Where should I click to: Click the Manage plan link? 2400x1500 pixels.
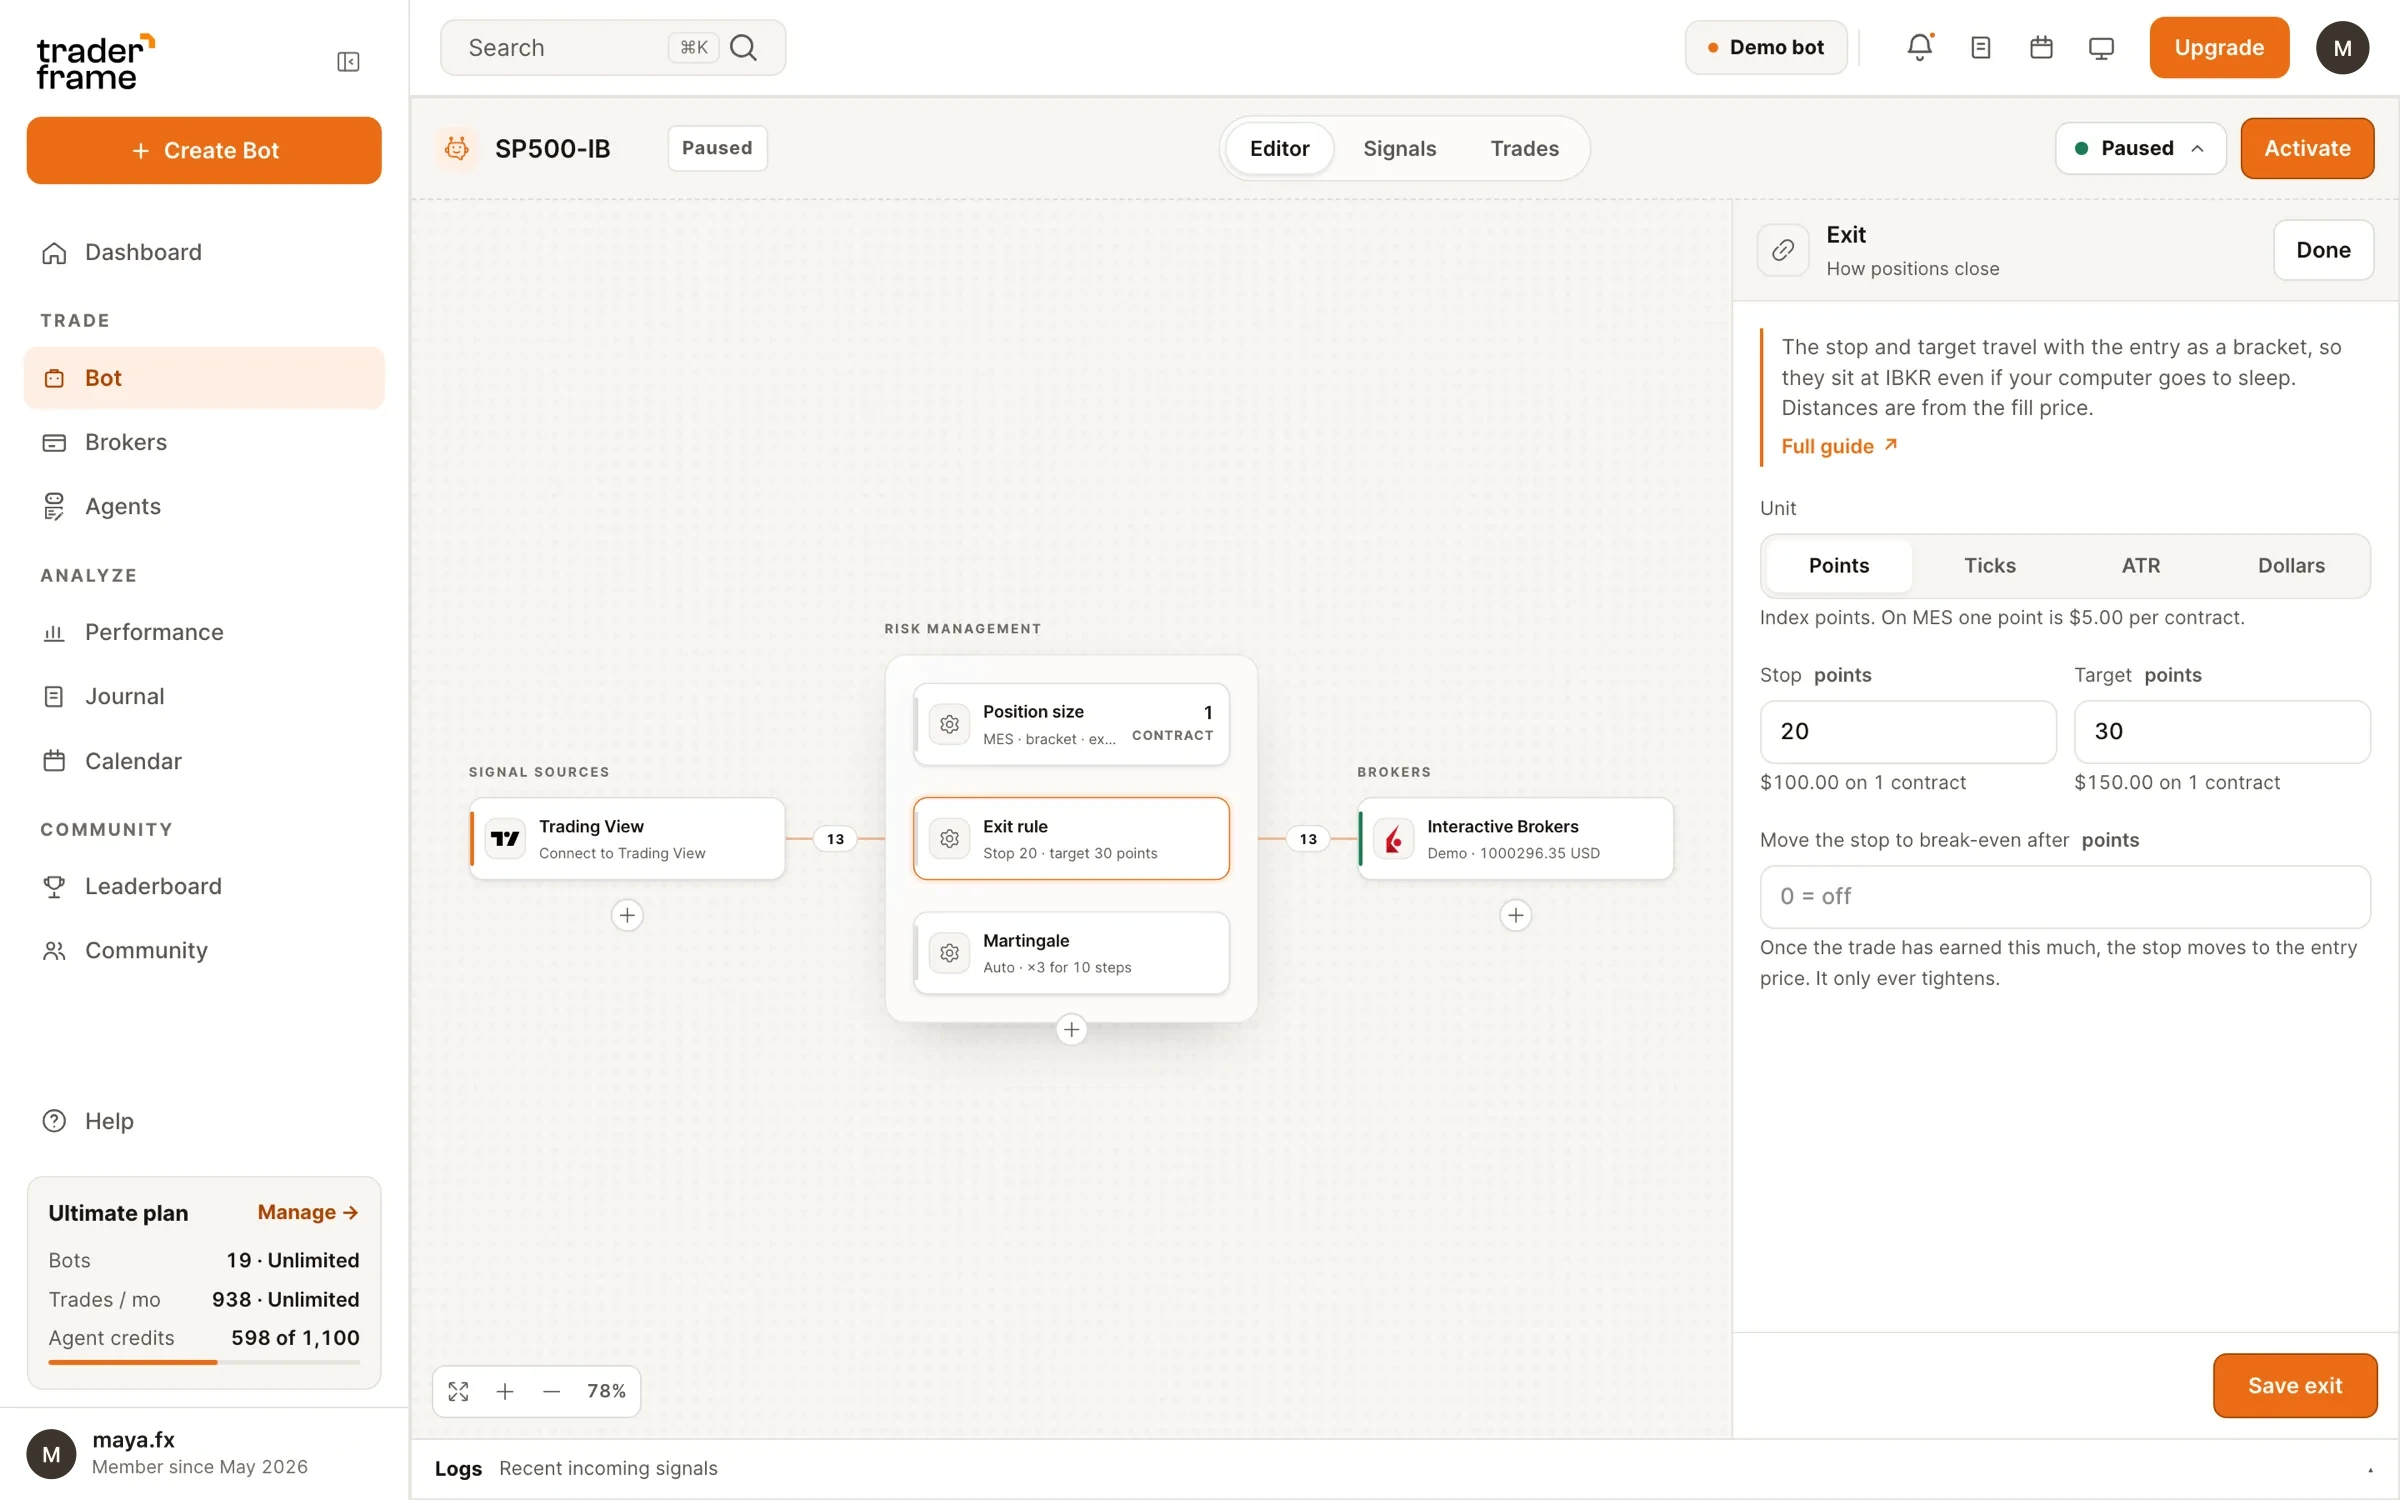(307, 1212)
